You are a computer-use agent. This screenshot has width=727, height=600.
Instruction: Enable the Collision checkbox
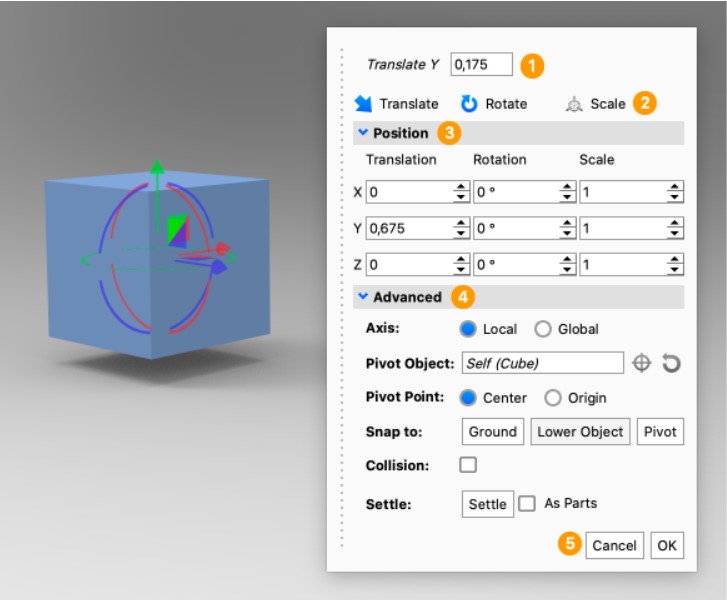tap(468, 465)
